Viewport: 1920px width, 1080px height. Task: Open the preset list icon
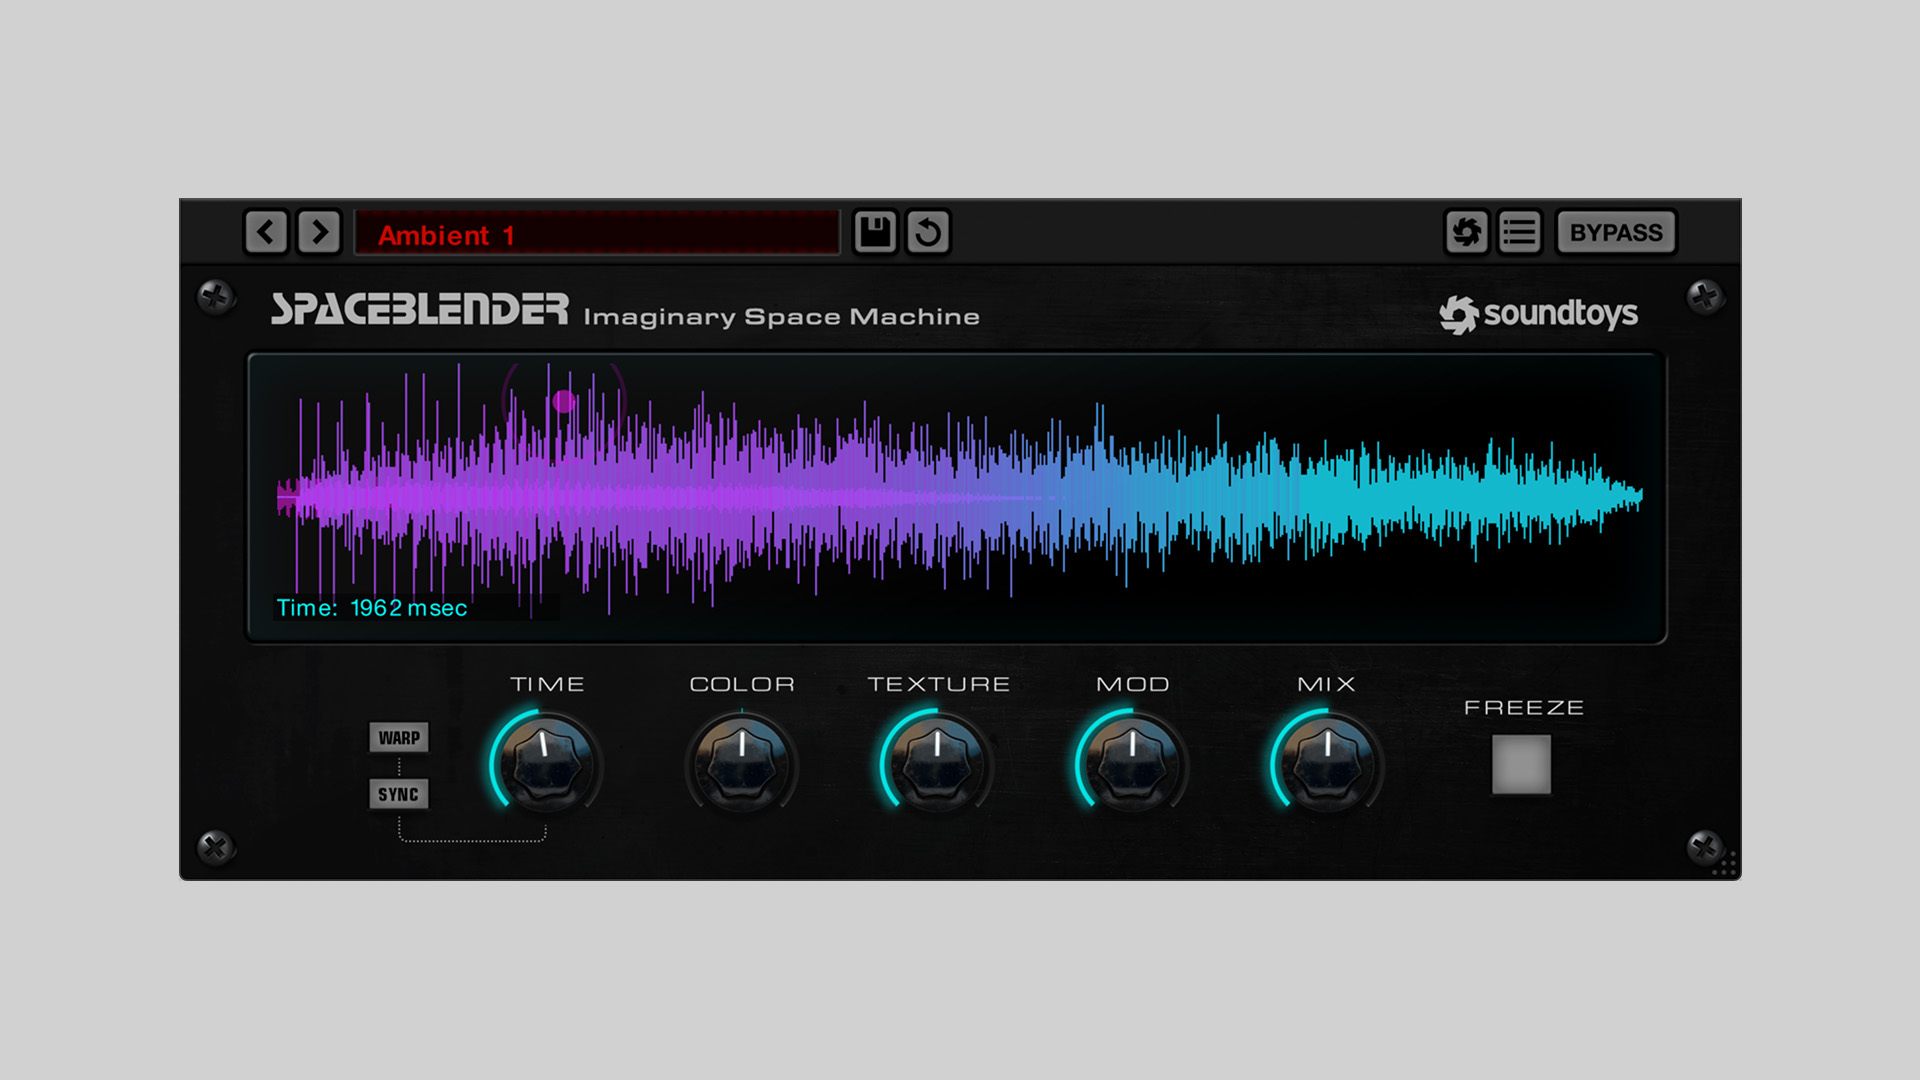[x=1519, y=232]
